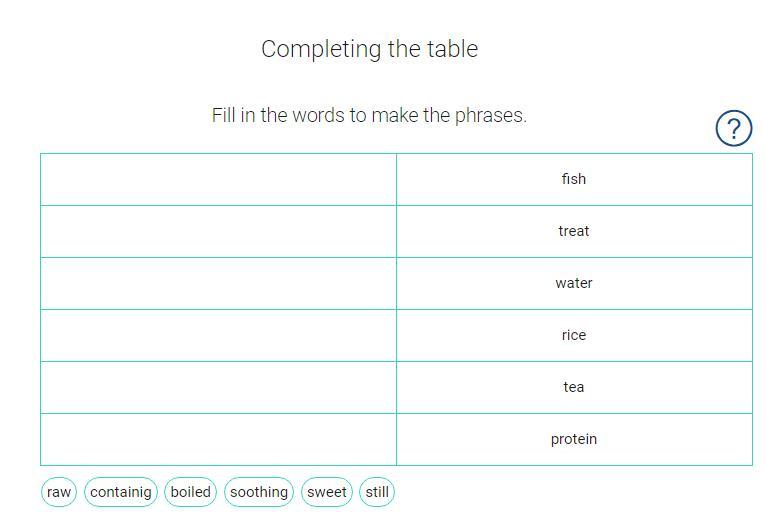This screenshot has height=512, width=766.
Task: Select the 'containig' word chip
Action: coord(121,492)
